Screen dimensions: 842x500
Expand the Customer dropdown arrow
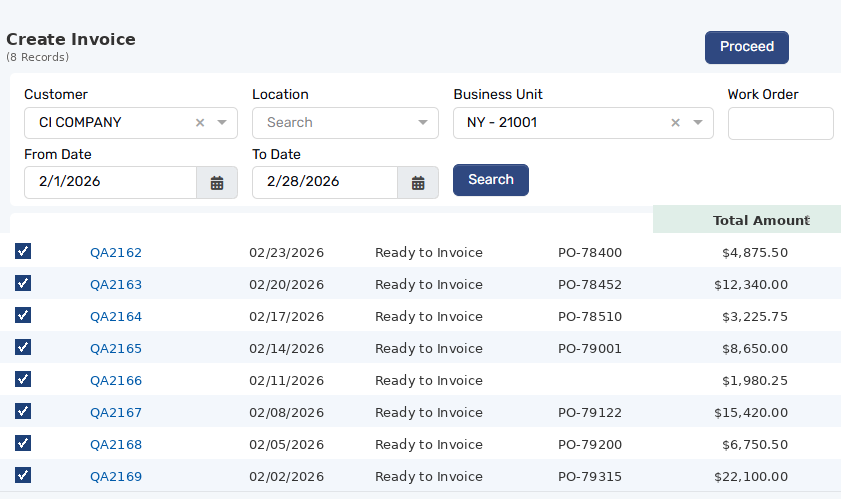222,123
